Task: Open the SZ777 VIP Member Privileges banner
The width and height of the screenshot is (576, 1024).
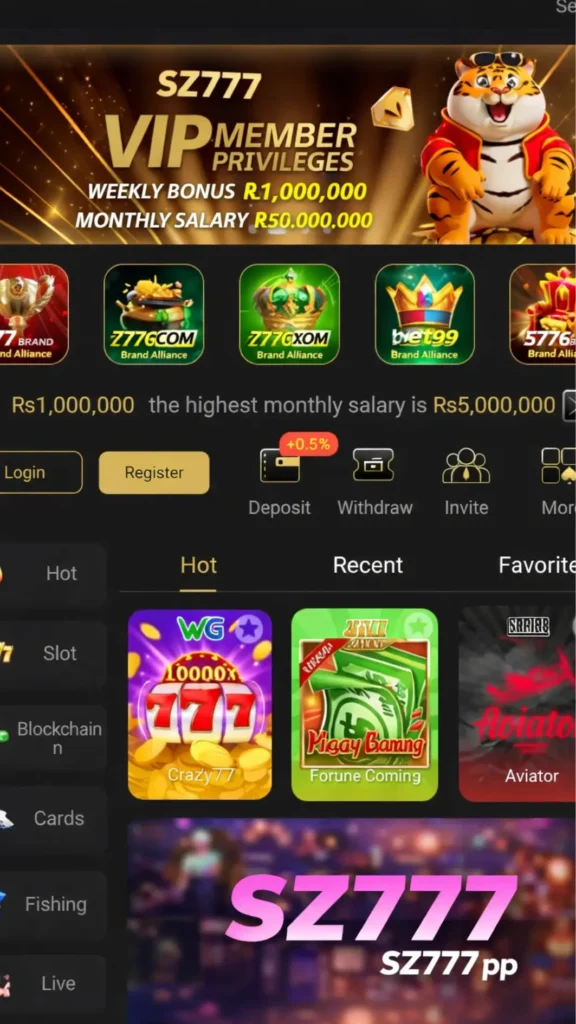Action: coord(288,144)
